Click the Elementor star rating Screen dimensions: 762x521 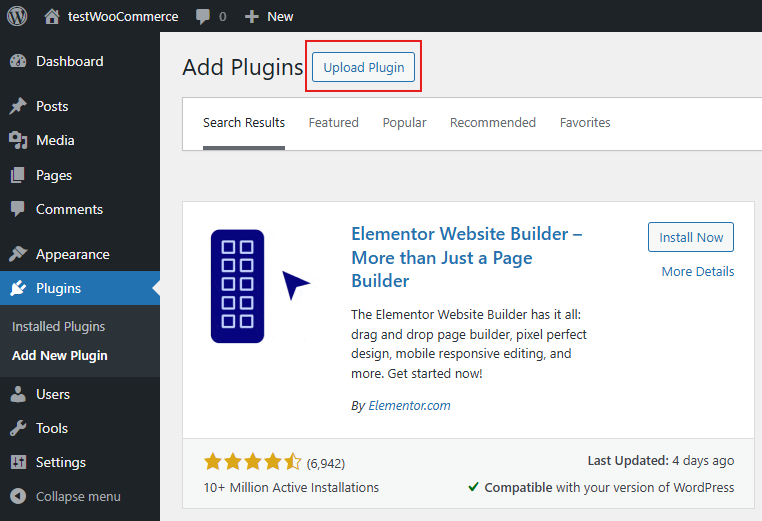(x=253, y=462)
